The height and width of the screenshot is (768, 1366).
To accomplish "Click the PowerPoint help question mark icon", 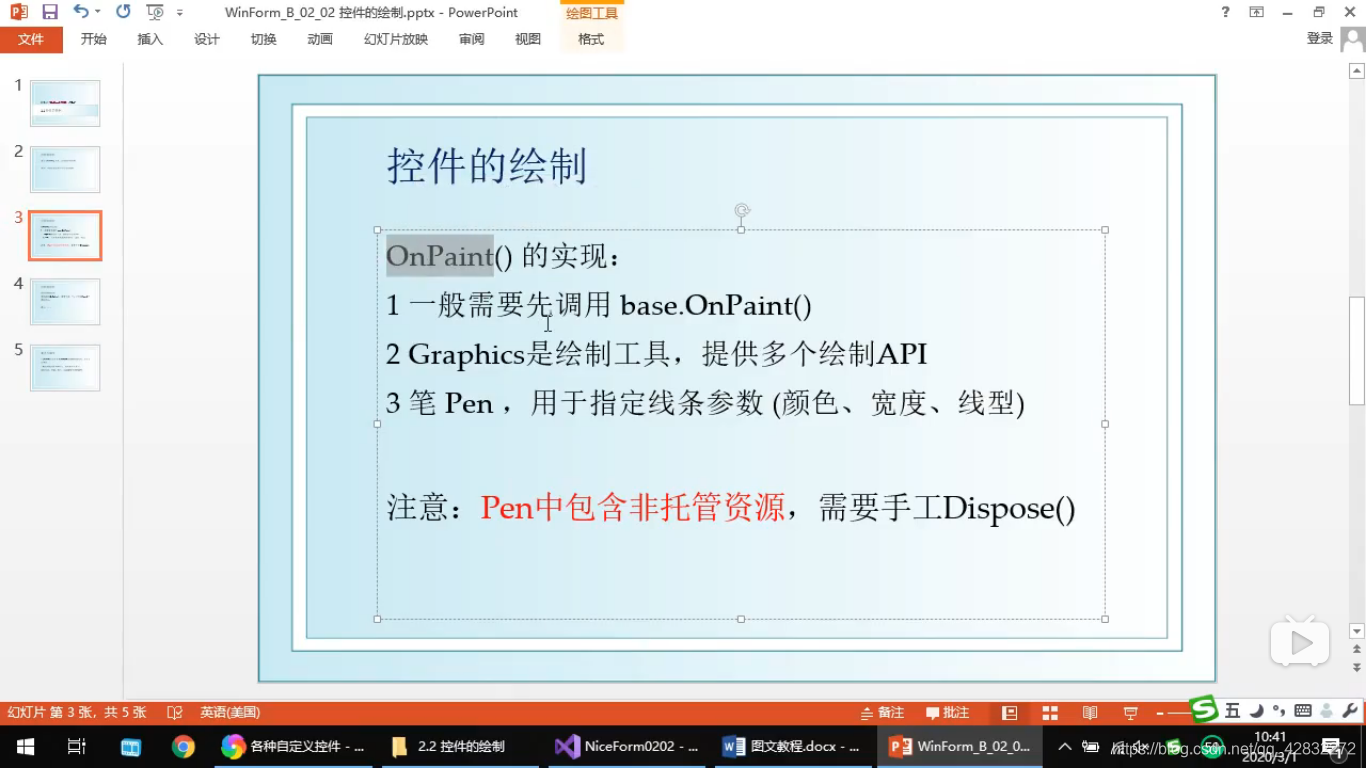I will (1225, 12).
